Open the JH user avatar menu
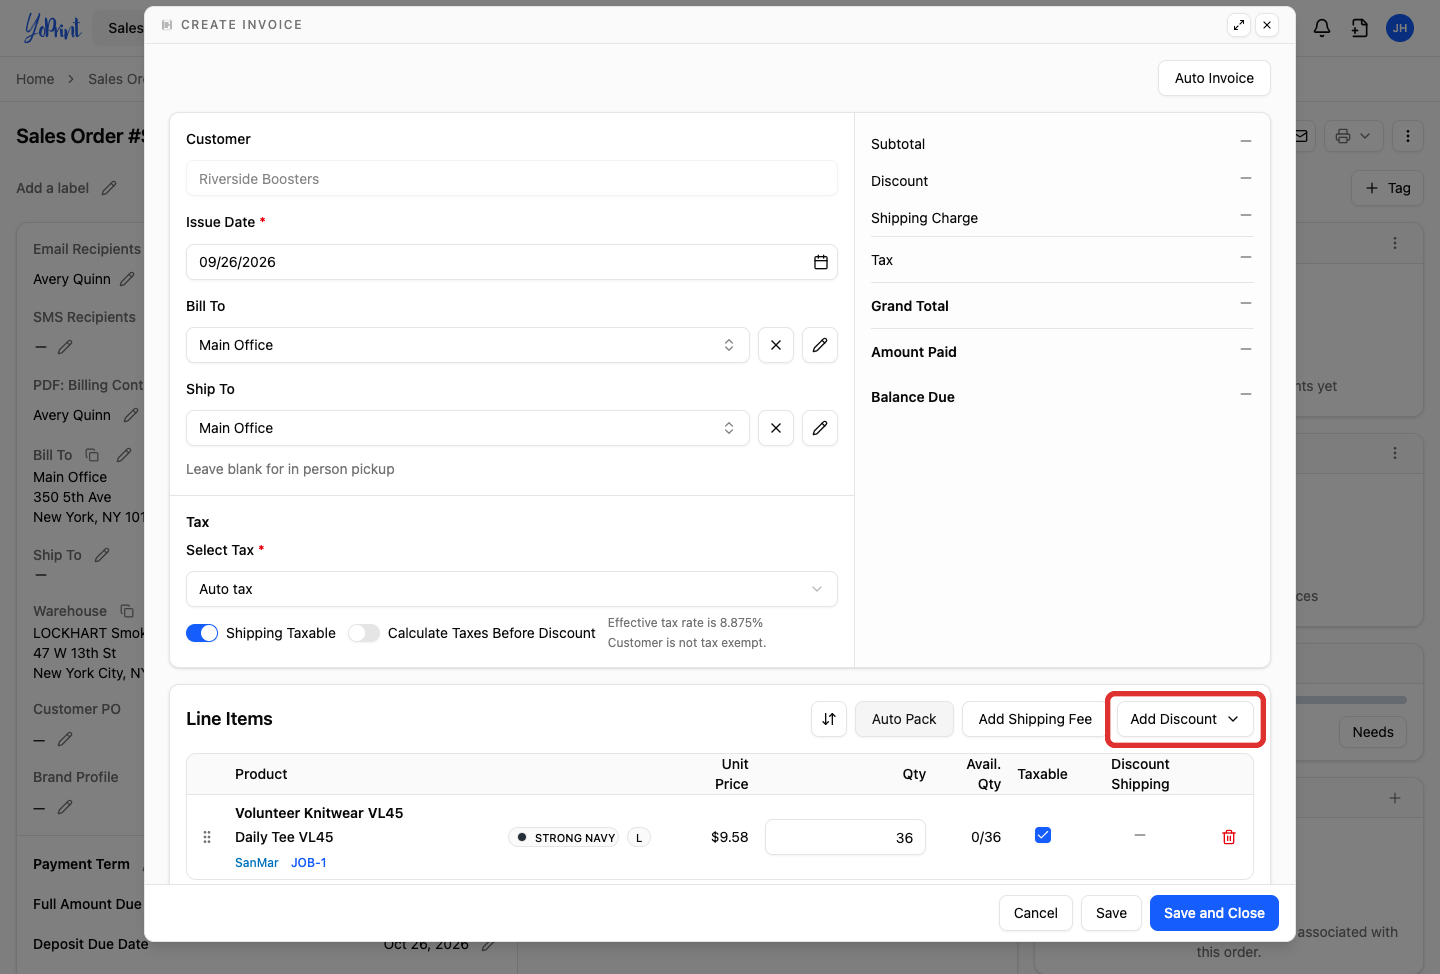 click(x=1400, y=28)
